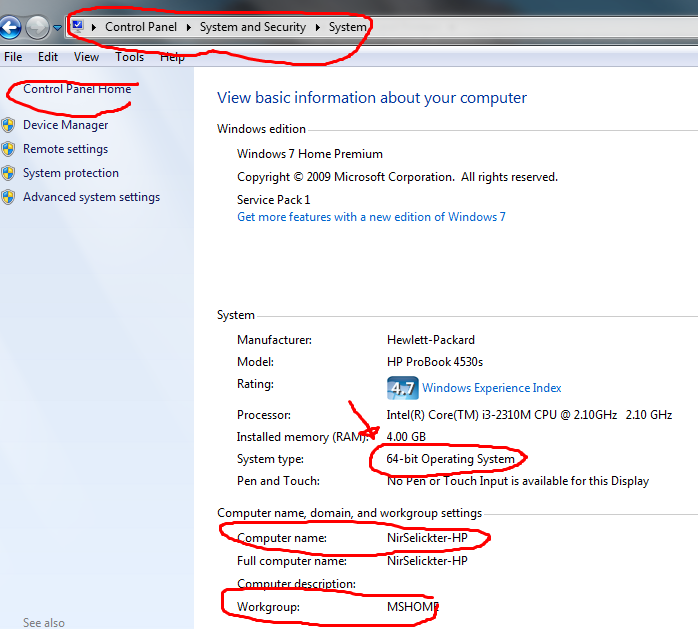Image resolution: width=698 pixels, height=629 pixels.
Task: Click shield icon beside Remote settings
Action: point(8,149)
